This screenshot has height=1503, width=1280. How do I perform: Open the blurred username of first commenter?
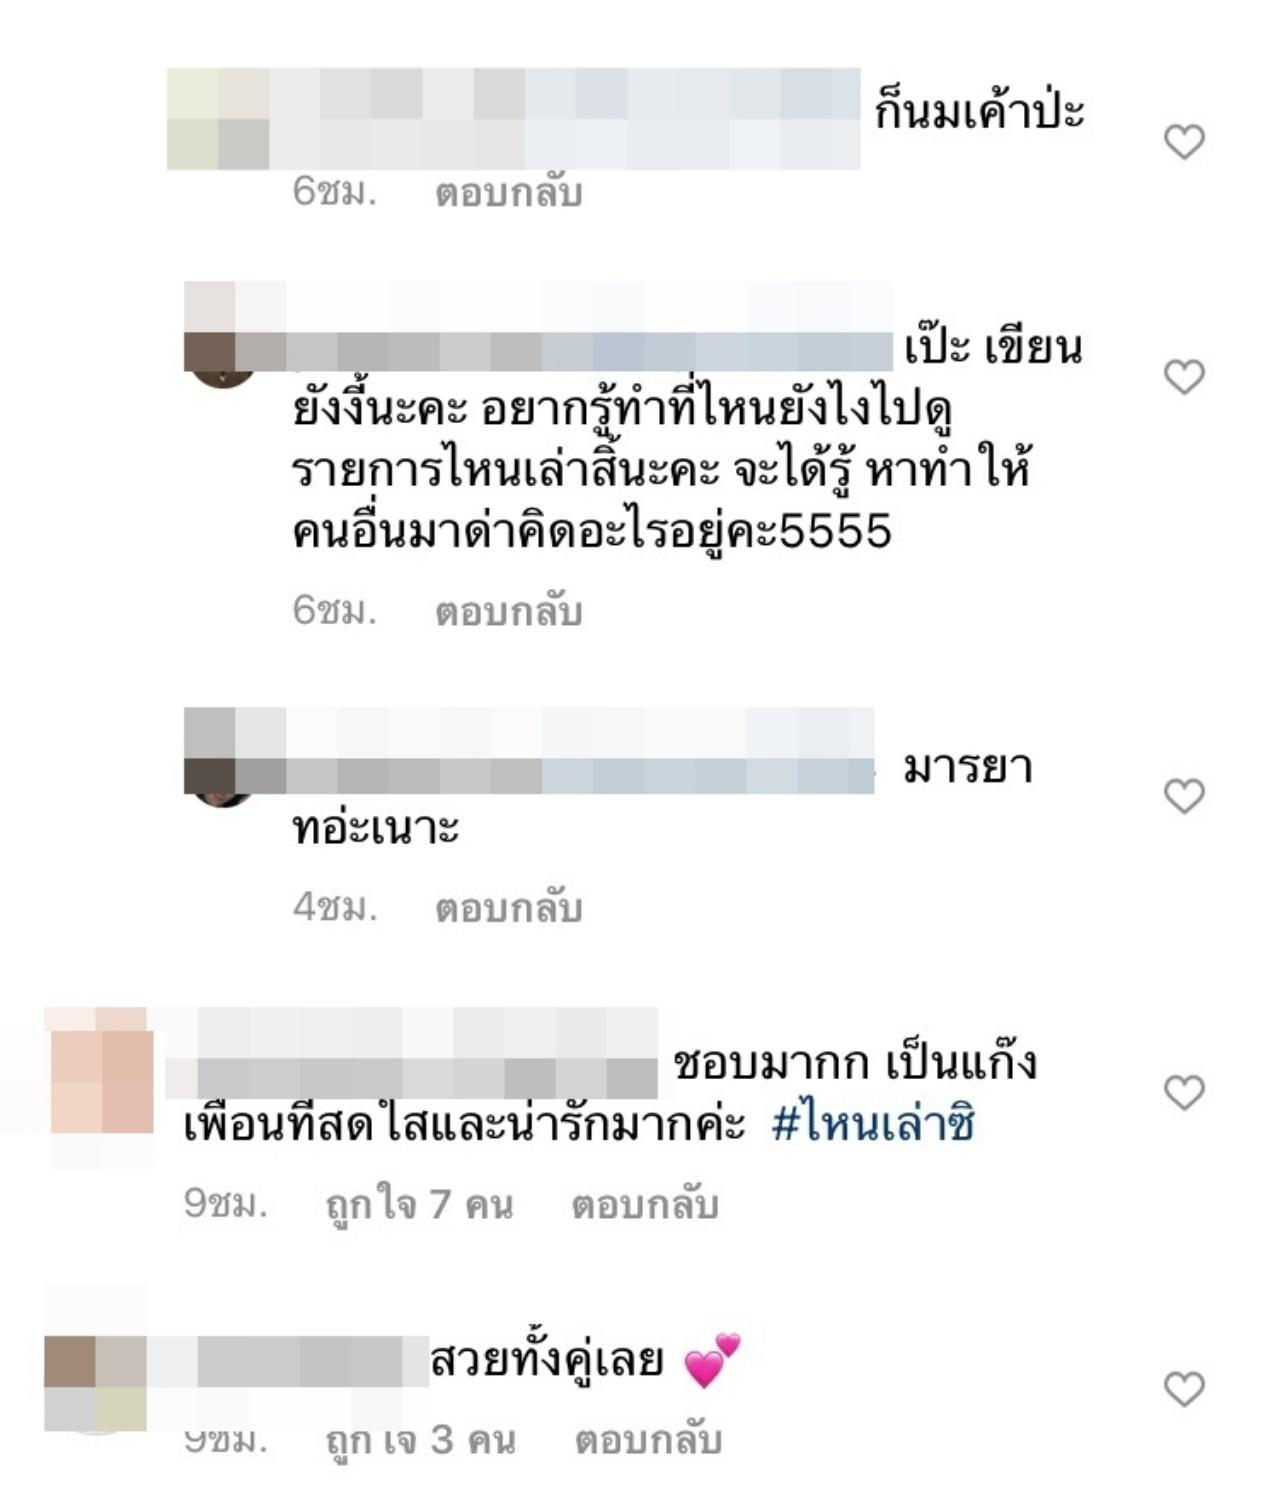(513, 118)
